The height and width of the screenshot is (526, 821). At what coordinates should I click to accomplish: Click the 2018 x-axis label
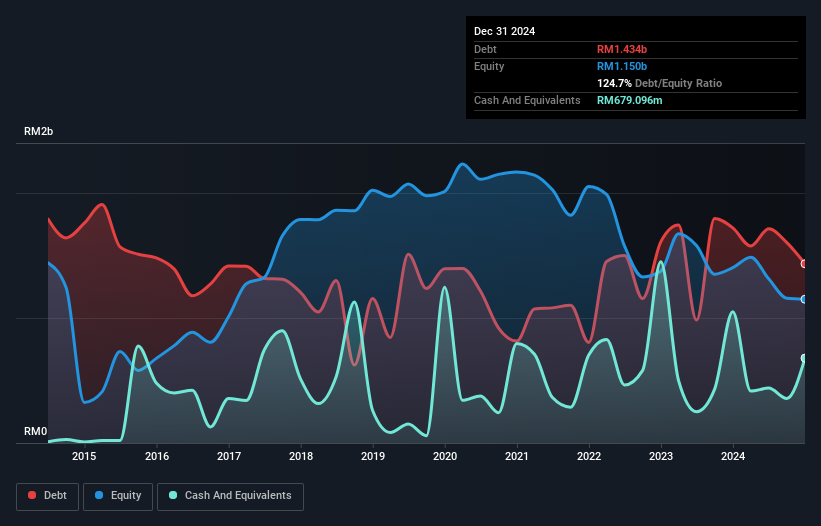pyautogui.click(x=301, y=456)
